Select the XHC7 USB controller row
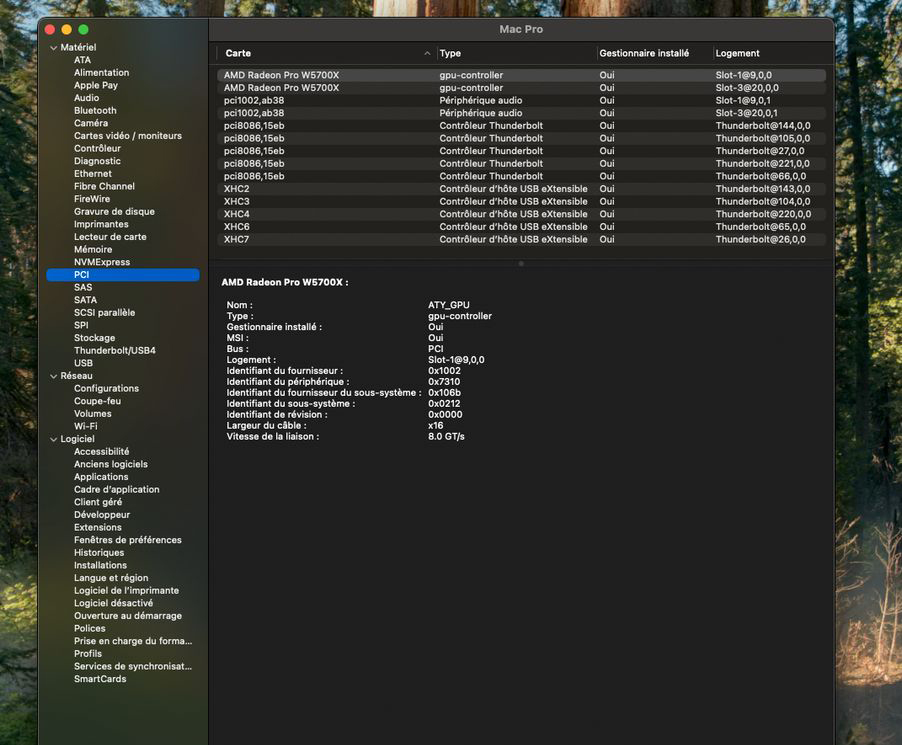The image size is (902, 745). (521, 240)
